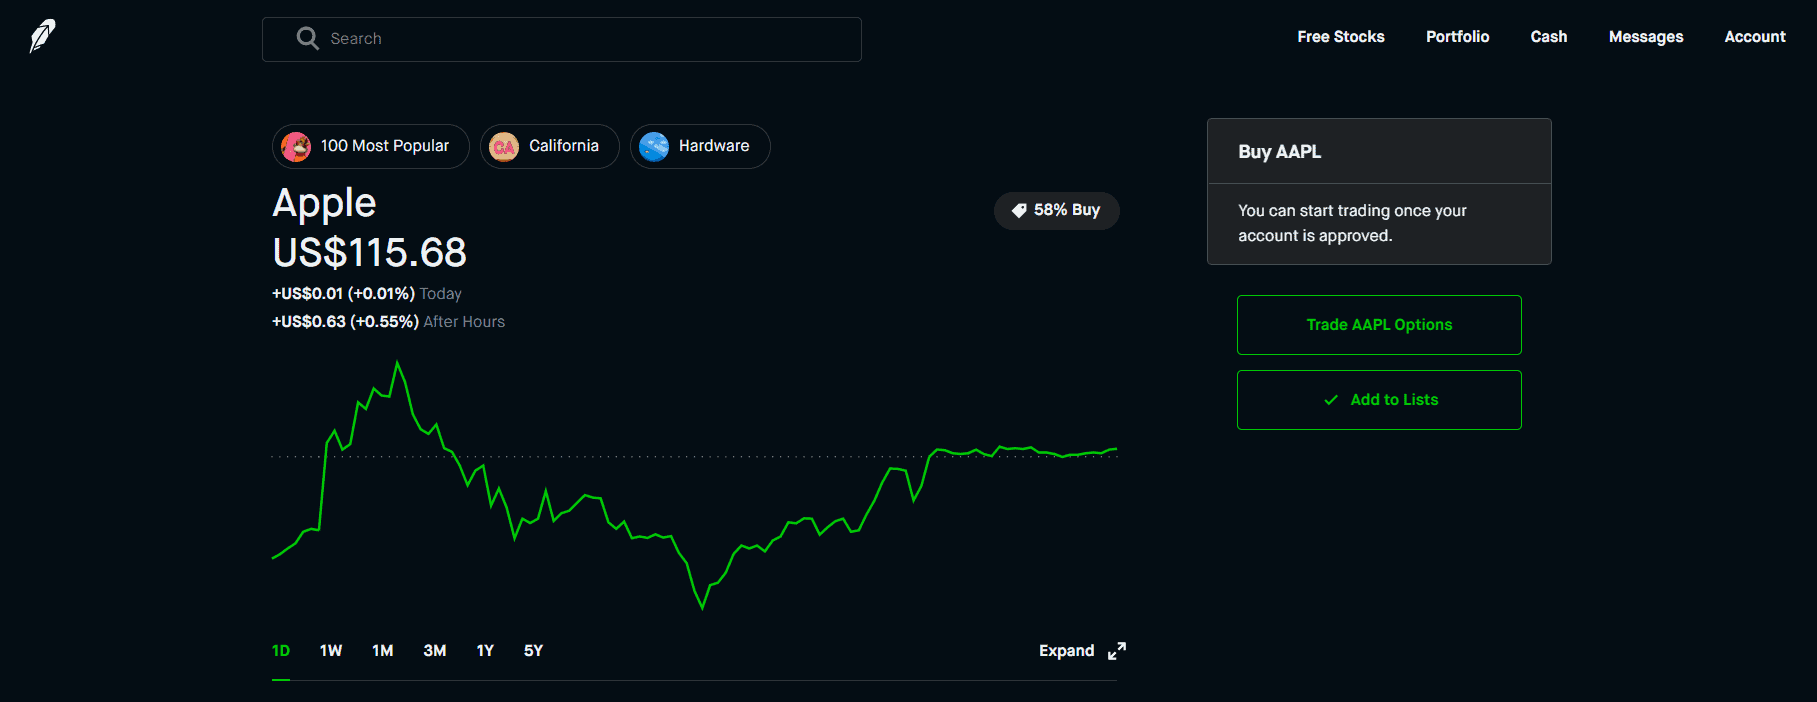Click the +US$0.01 (+0.01%) Today change
The image size is (1817, 702).
[x=367, y=294]
